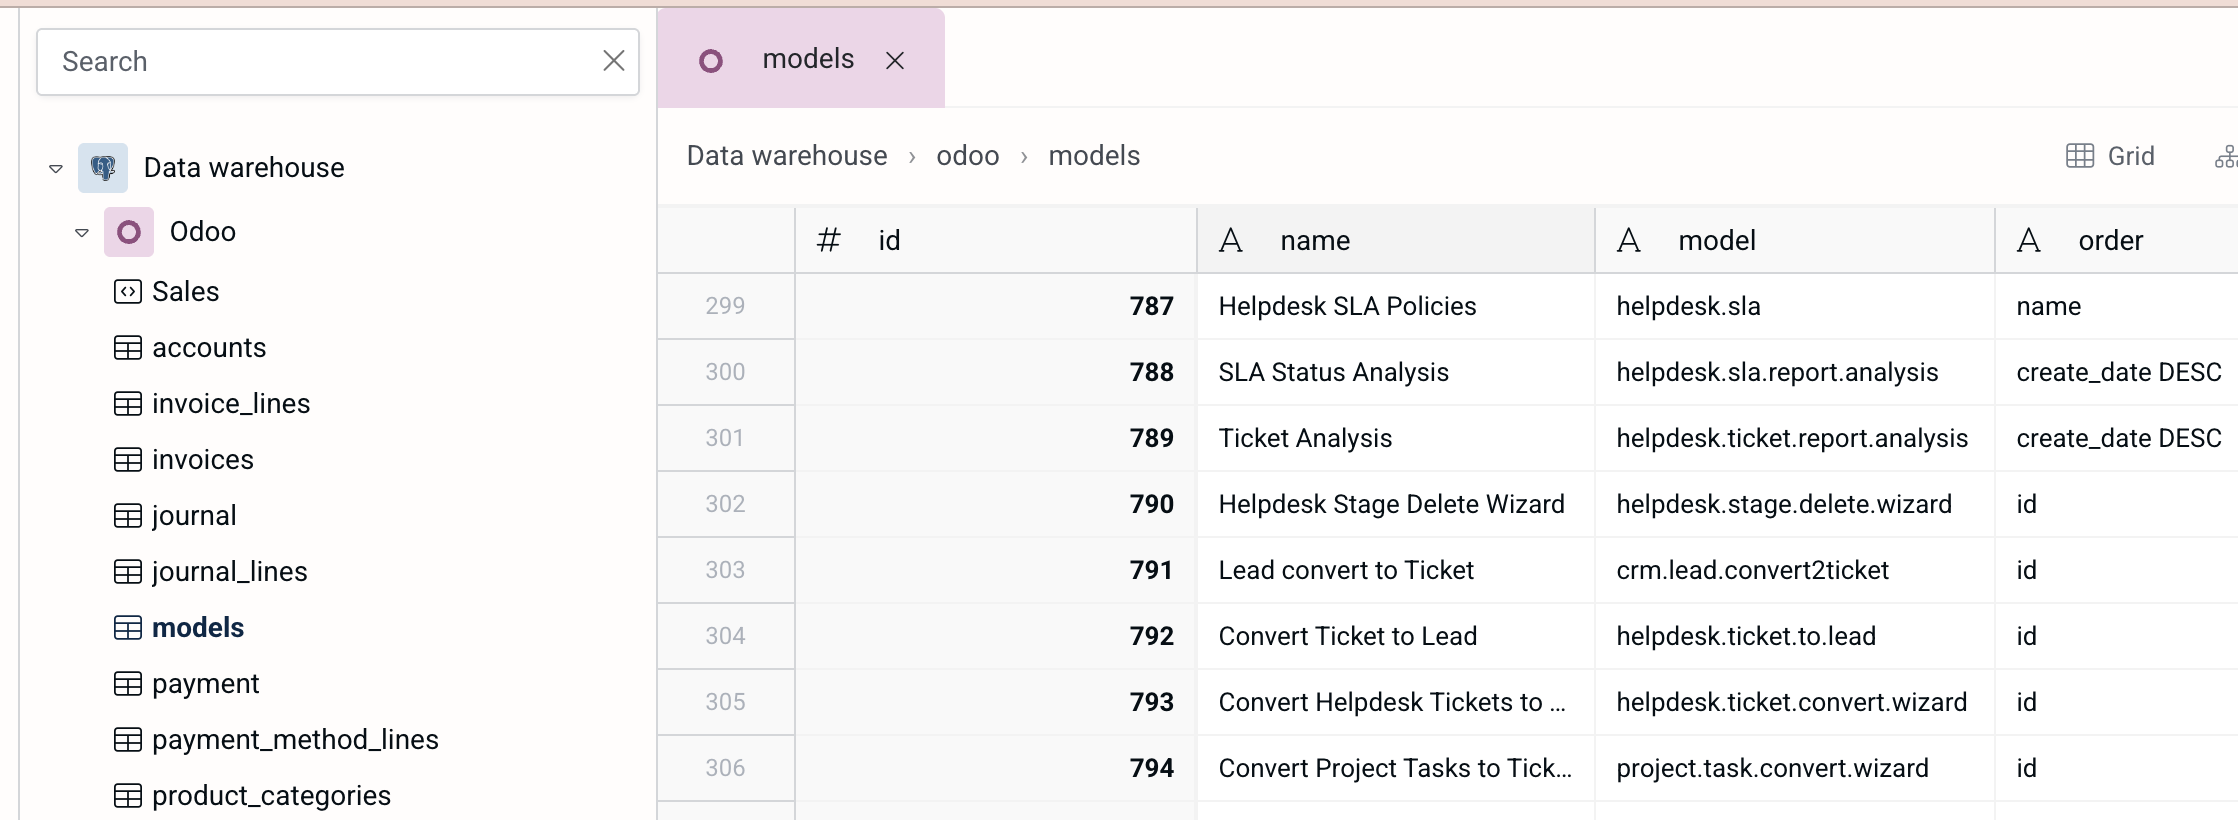2238x820 pixels.
Task: Click the invoices table icon
Action: point(128,460)
